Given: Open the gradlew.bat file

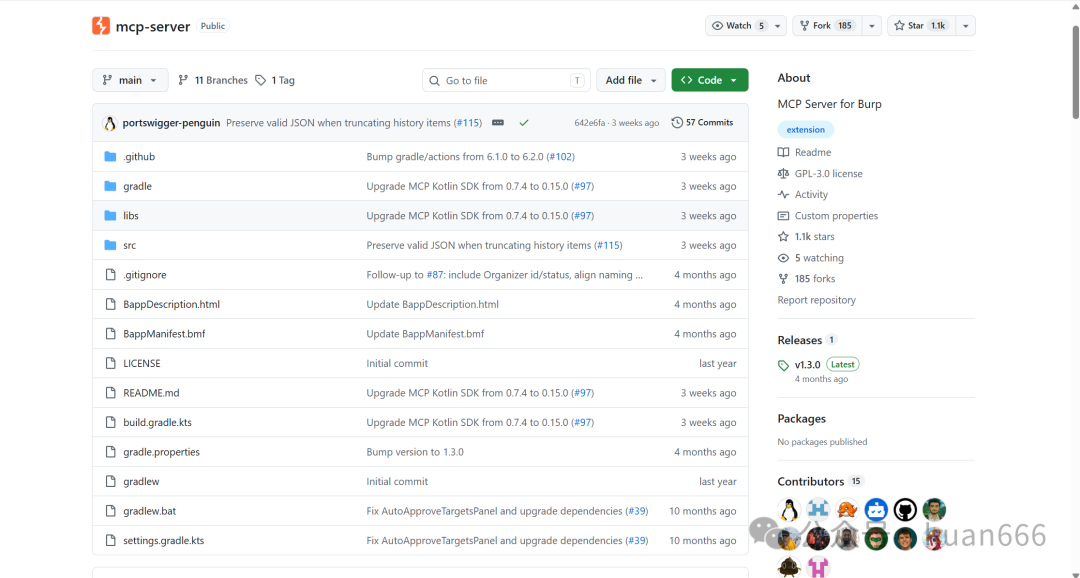Looking at the screenshot, I should [x=149, y=511].
